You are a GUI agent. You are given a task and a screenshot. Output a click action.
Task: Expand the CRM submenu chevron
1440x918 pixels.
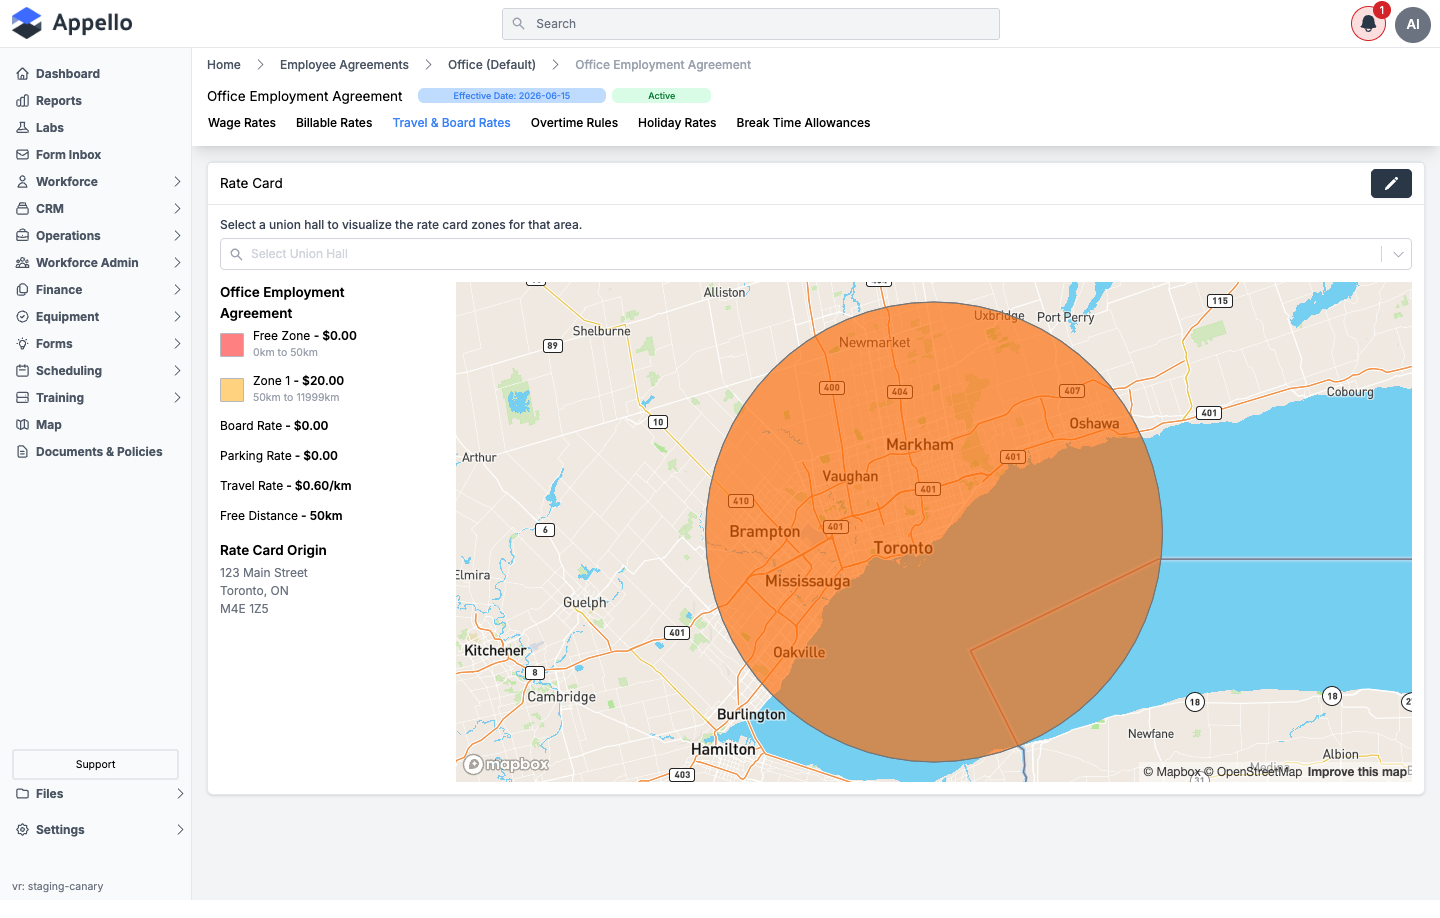pyautogui.click(x=177, y=209)
